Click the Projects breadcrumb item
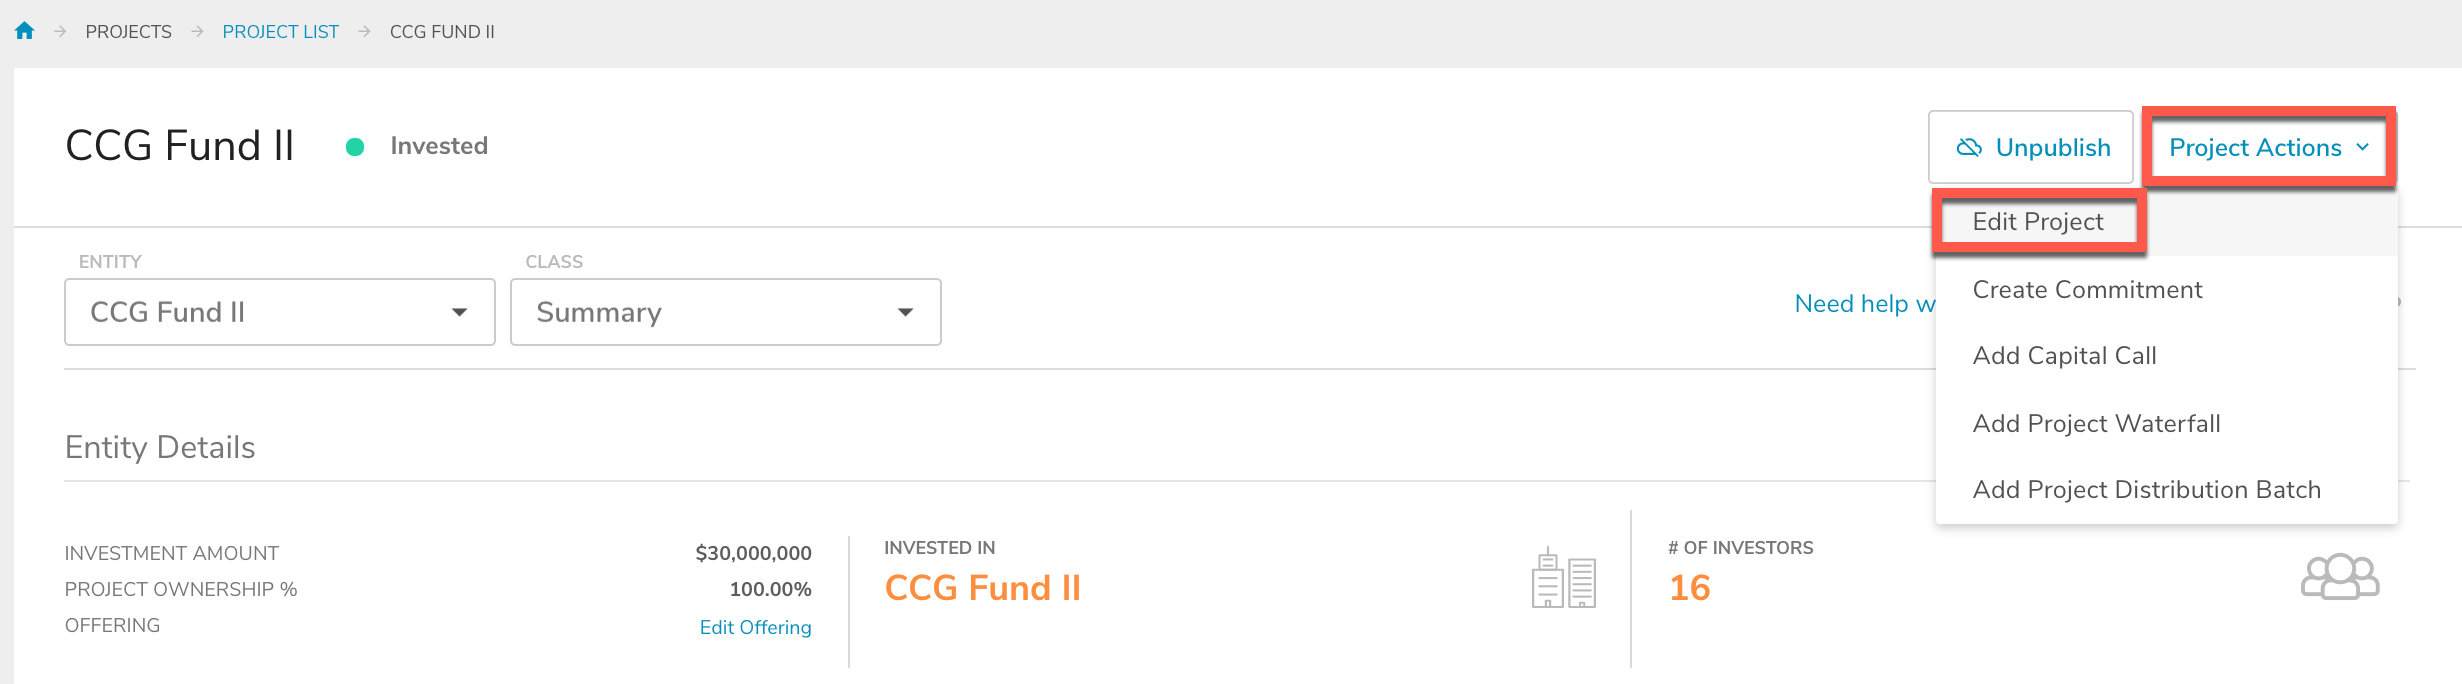This screenshot has width=2462, height=684. click(x=128, y=32)
